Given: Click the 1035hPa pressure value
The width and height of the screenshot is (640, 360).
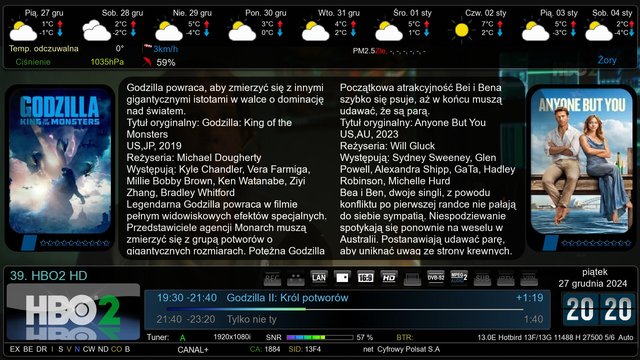Looking at the screenshot, I should [107, 62].
